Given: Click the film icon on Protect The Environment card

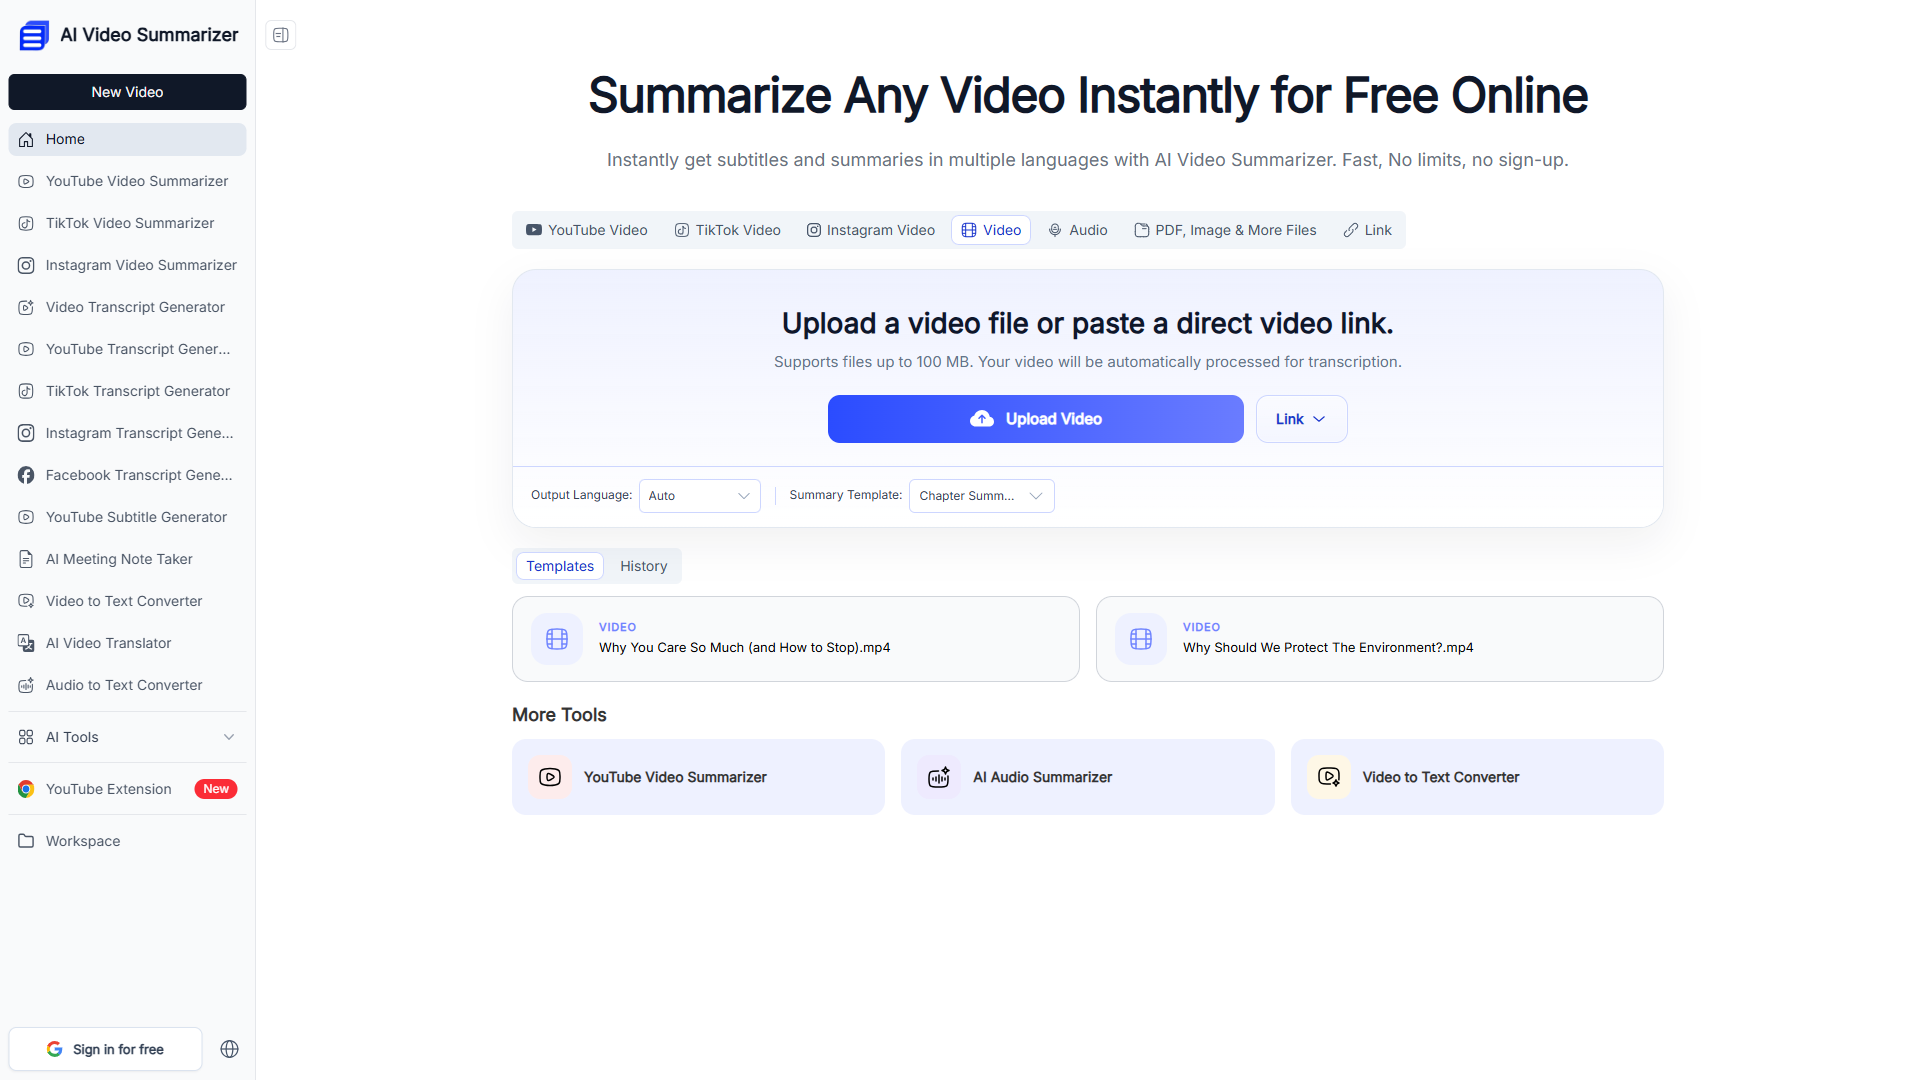Looking at the screenshot, I should tap(1141, 639).
